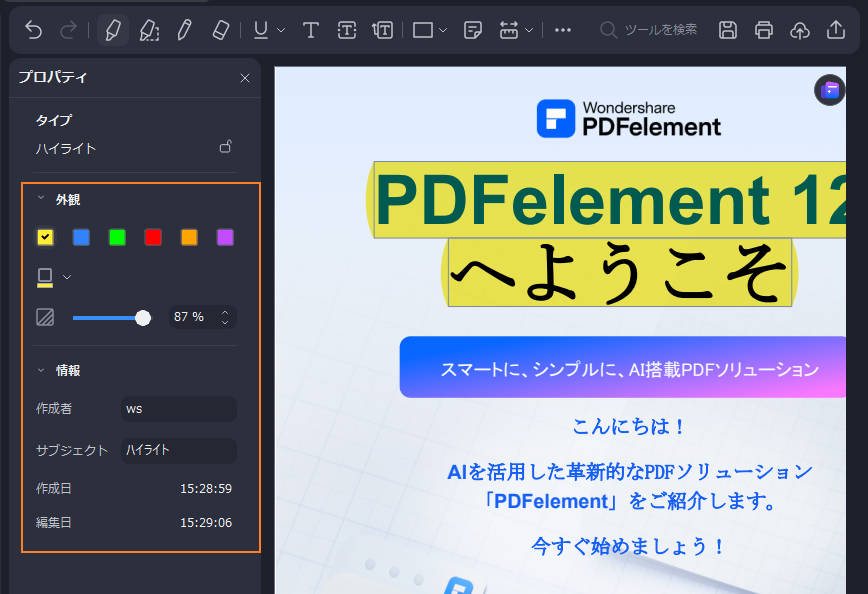Viewport: 868px width, 594px height.
Task: Click the 作成者 author input field
Action: click(x=178, y=409)
